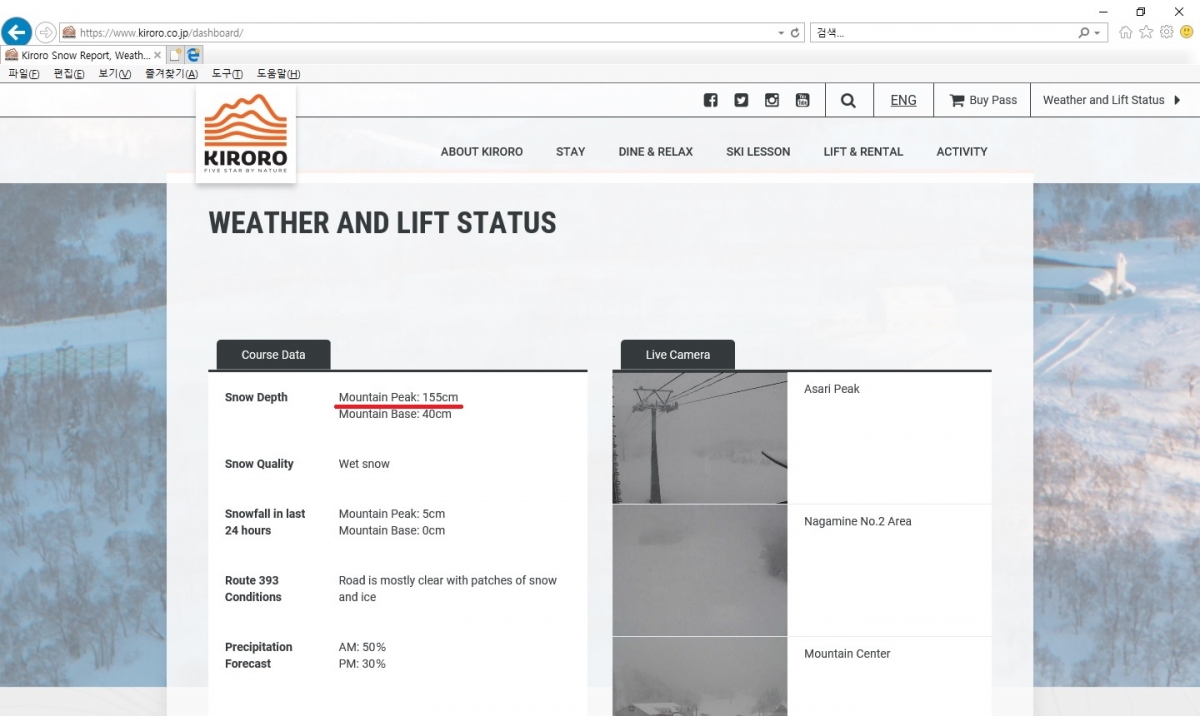Refresh the page with the reload icon
The width and height of the screenshot is (1200, 716).
click(x=796, y=33)
